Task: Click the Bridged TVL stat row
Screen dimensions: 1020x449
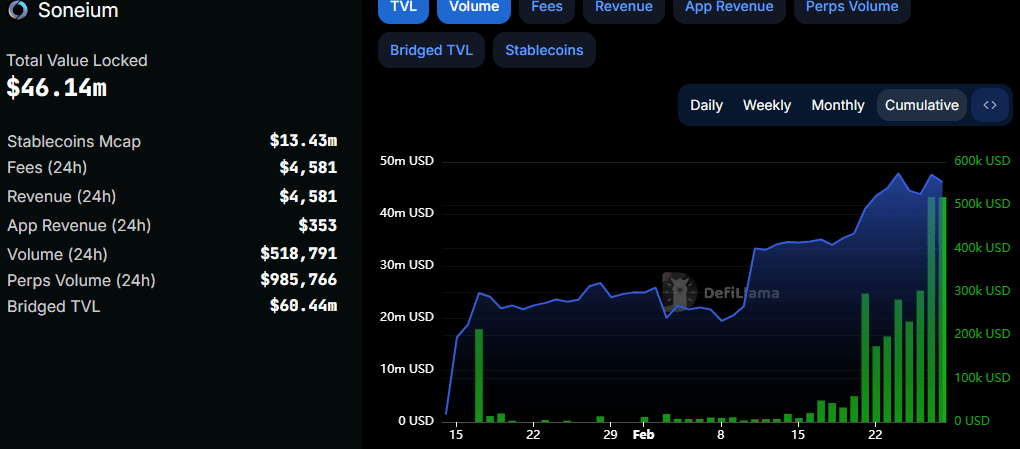Action: (171, 306)
